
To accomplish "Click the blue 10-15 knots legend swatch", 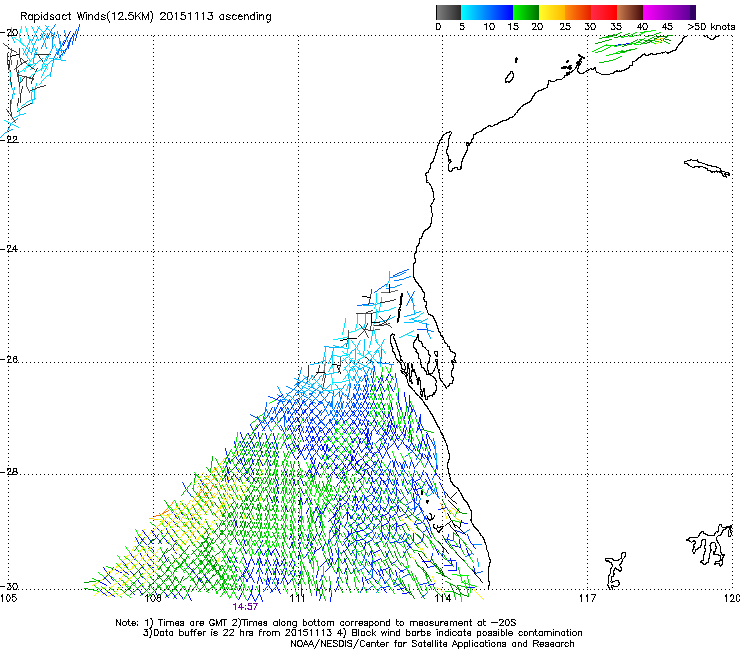I will pyautogui.click(x=500, y=12).
